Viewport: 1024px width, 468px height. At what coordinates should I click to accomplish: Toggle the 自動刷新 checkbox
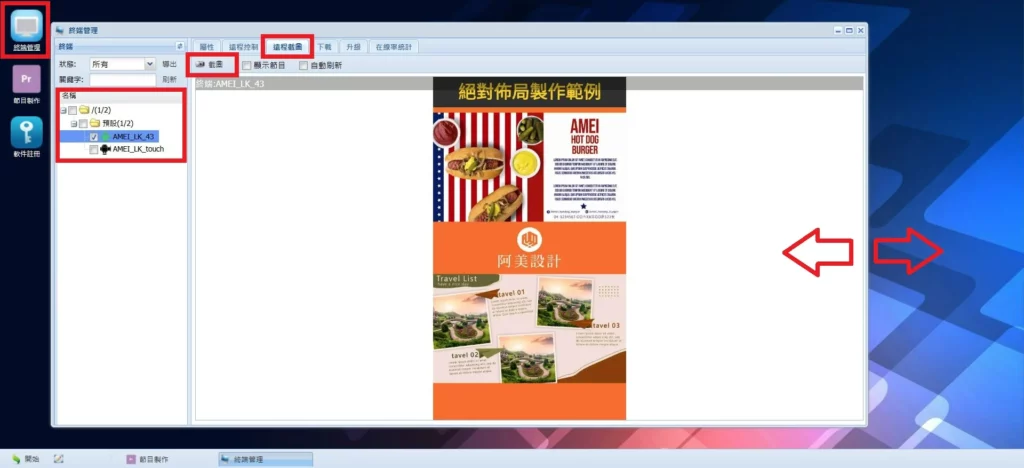click(x=304, y=65)
